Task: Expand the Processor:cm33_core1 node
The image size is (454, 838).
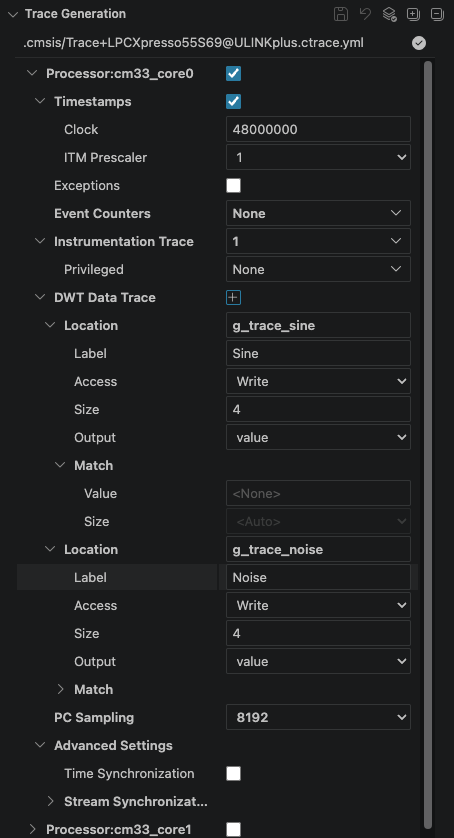Action: 32,829
